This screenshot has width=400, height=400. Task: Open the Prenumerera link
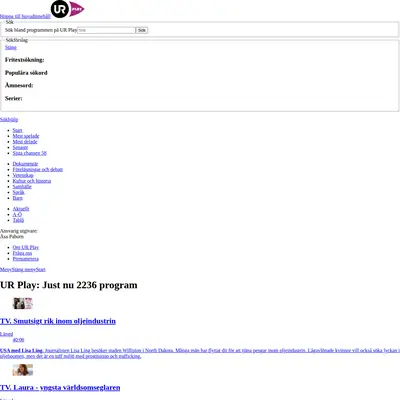point(26,259)
